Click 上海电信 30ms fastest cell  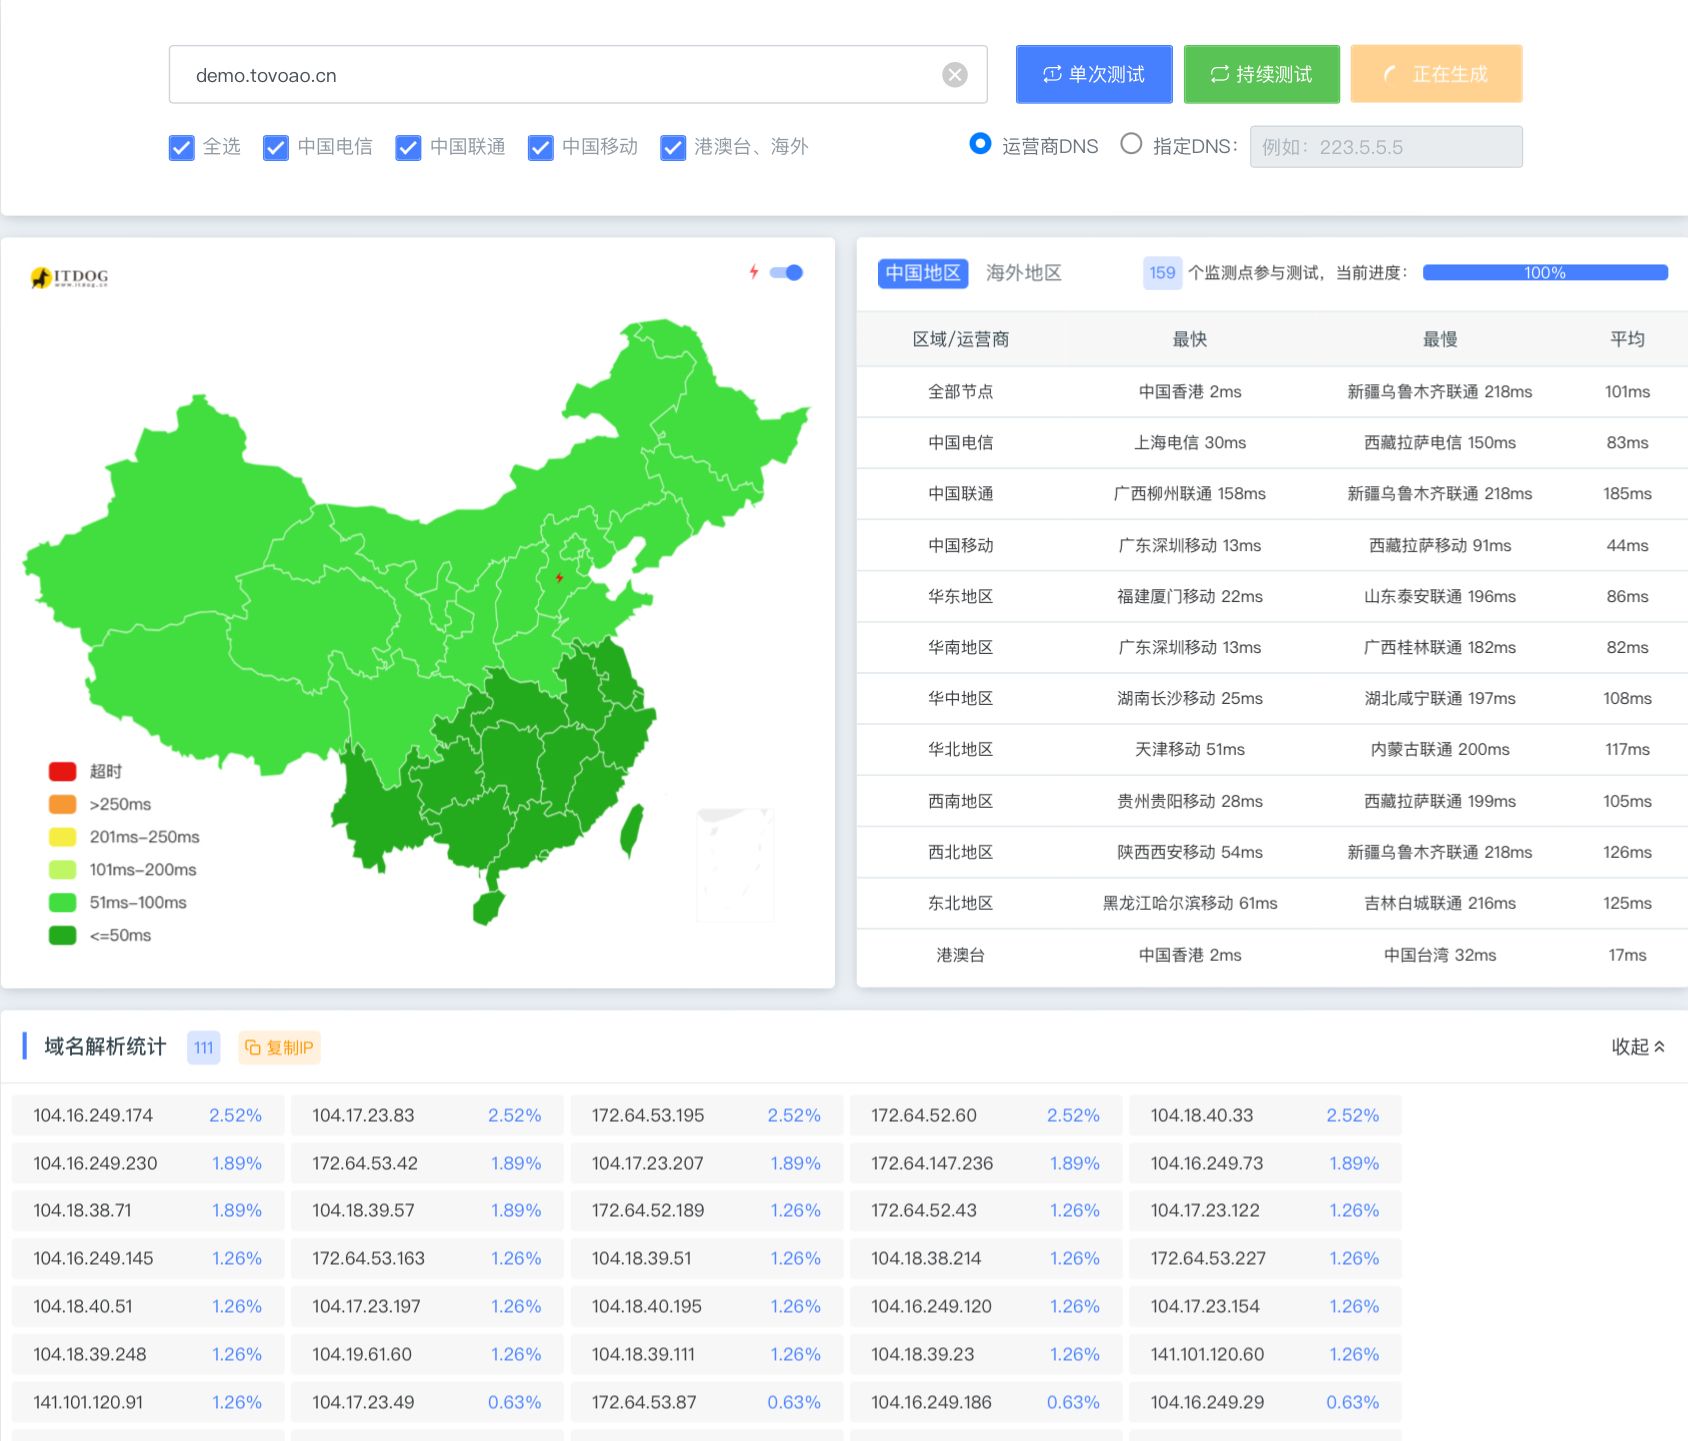[x=1190, y=443]
